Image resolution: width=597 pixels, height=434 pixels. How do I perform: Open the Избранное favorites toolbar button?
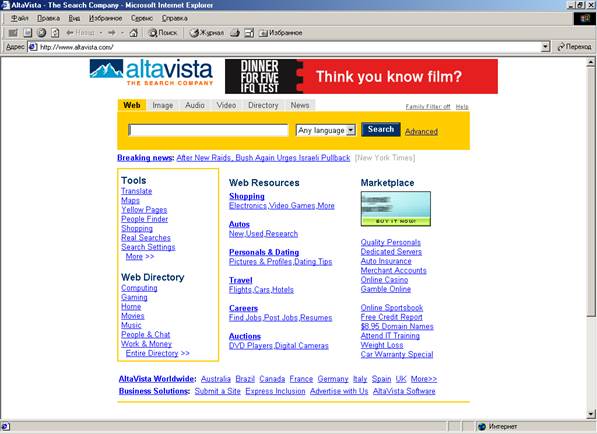[280, 33]
